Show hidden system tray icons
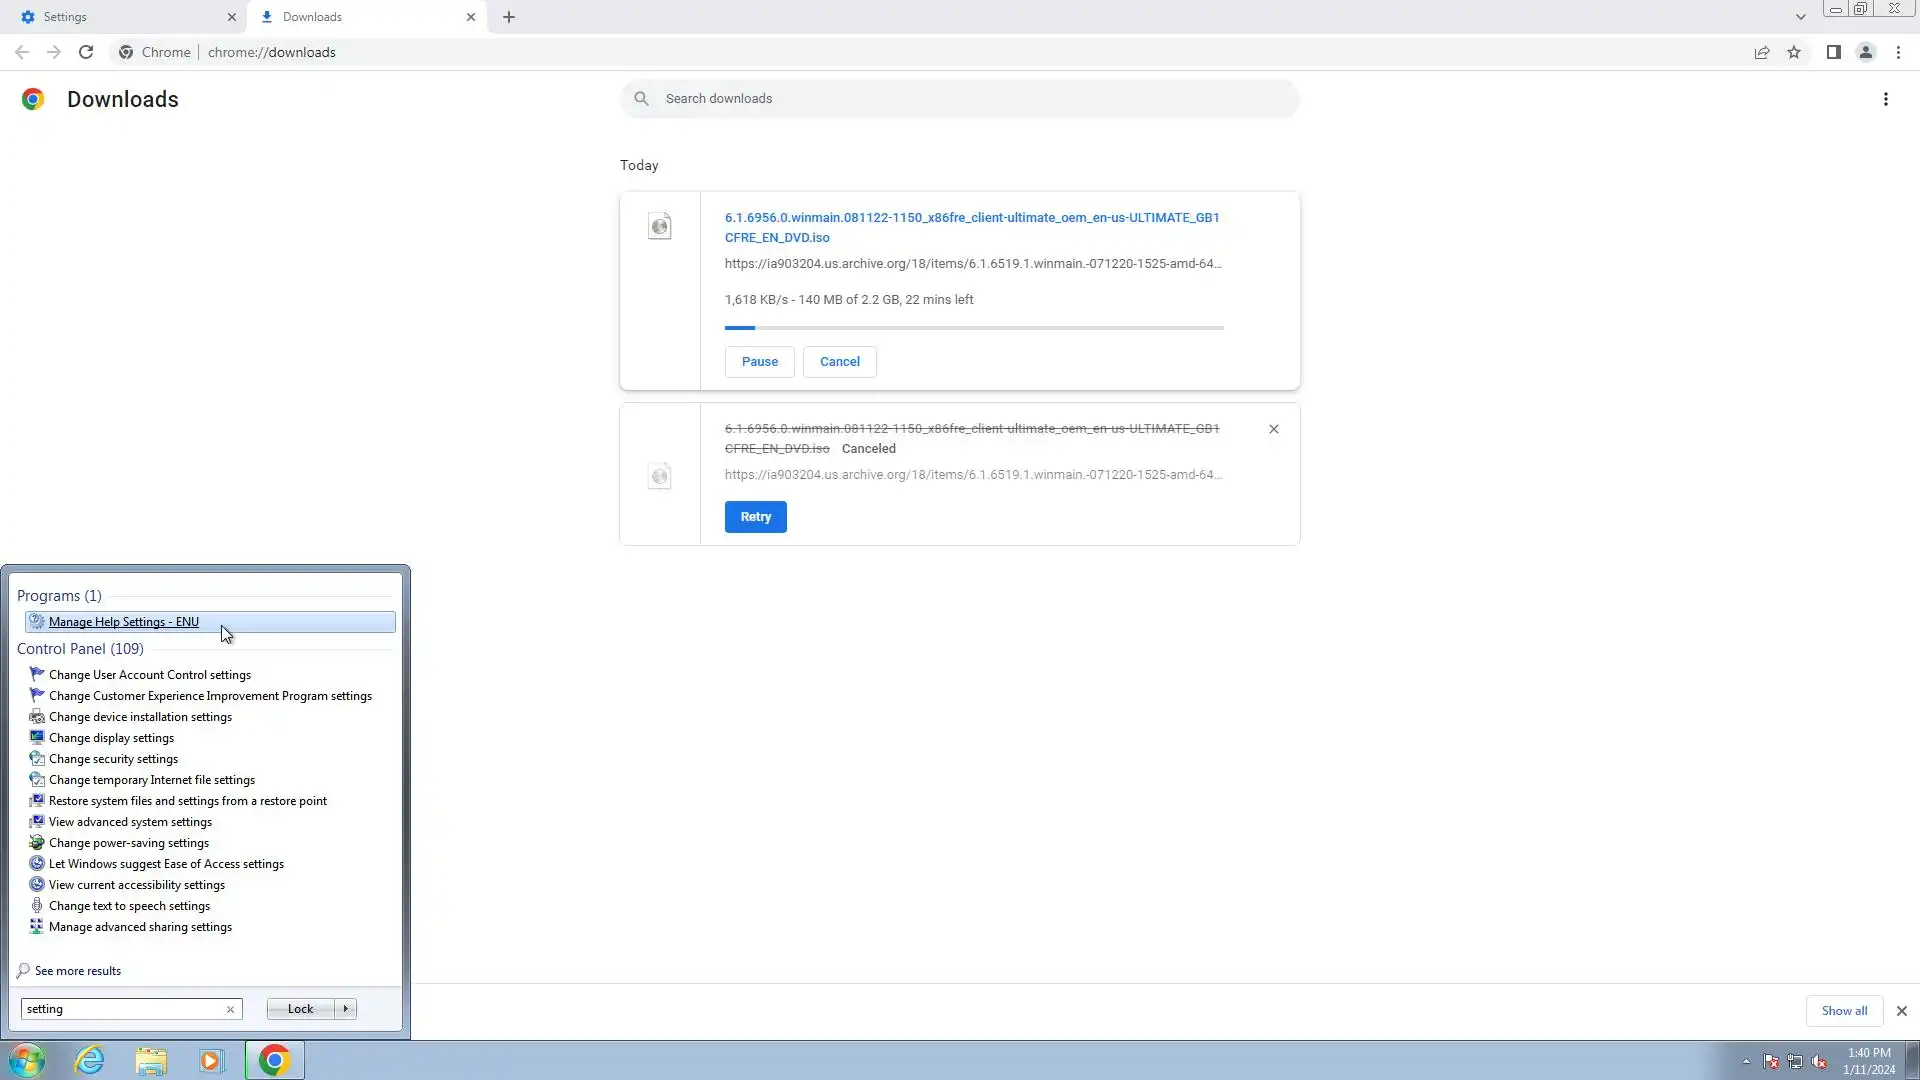Viewport: 1920px width, 1080px height. coord(1746,1061)
